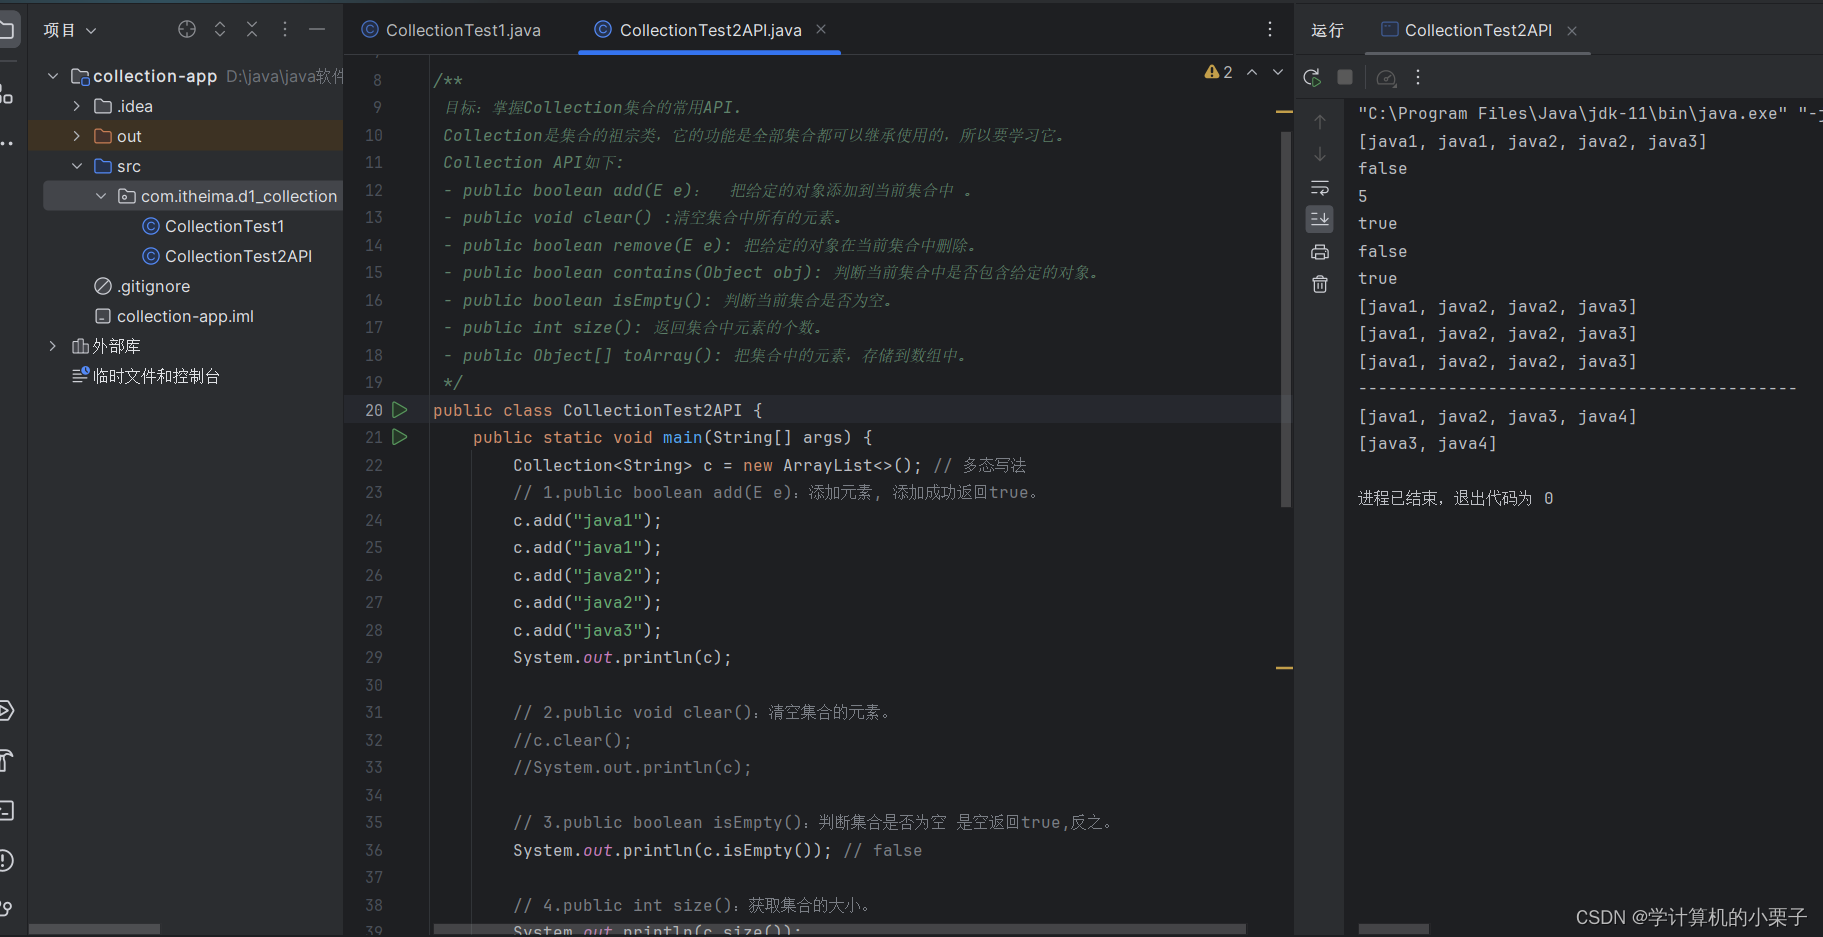Collapse the src folder

[x=77, y=166]
